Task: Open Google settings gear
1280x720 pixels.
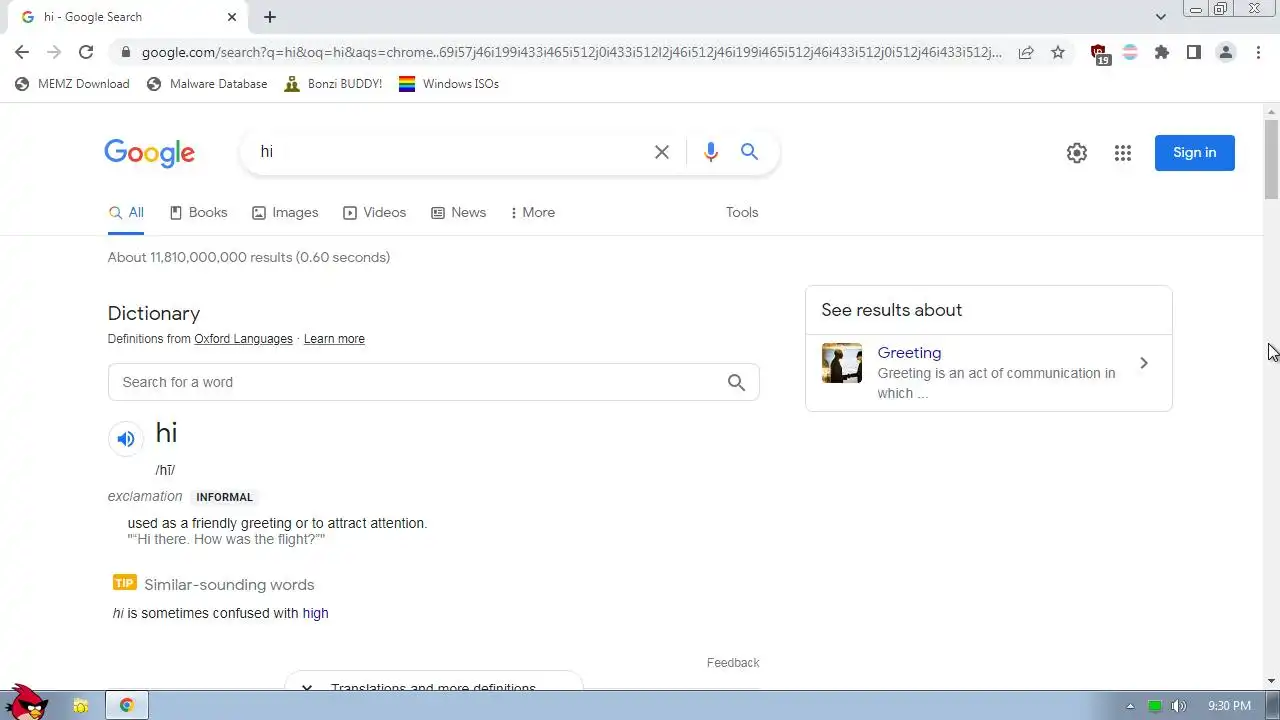Action: point(1077,153)
